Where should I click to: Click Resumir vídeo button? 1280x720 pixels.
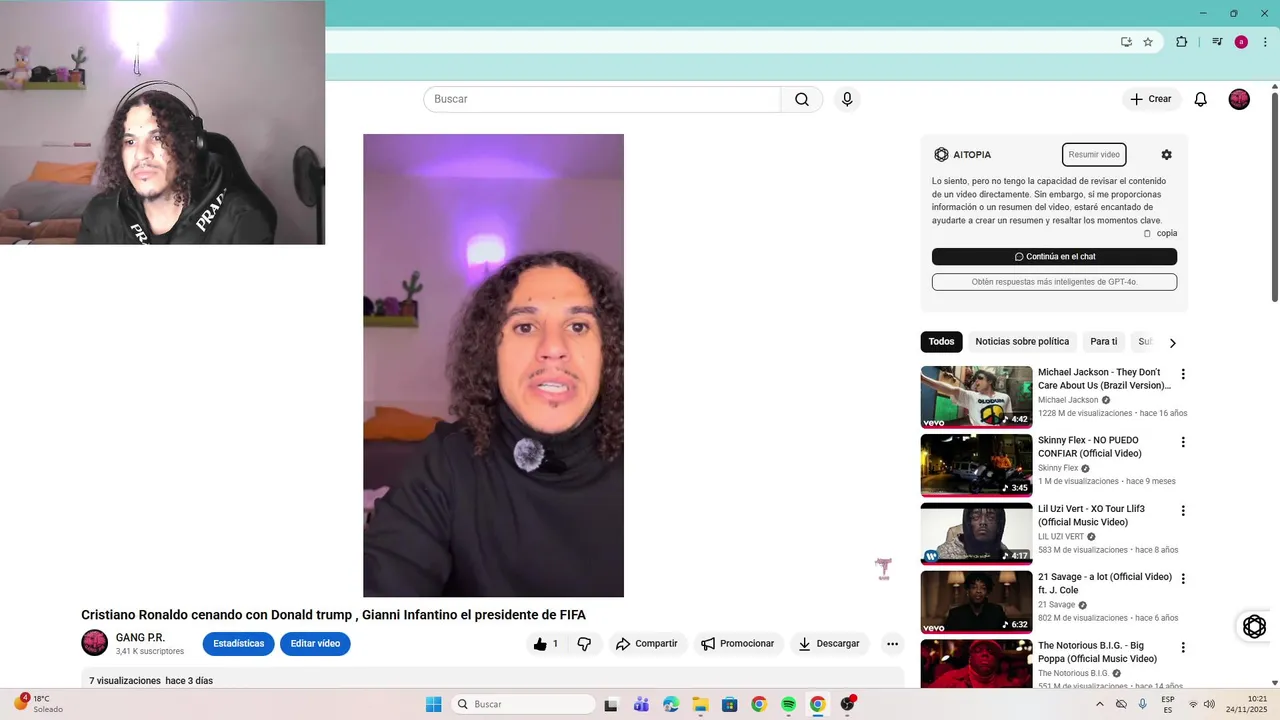pyautogui.click(x=1094, y=155)
